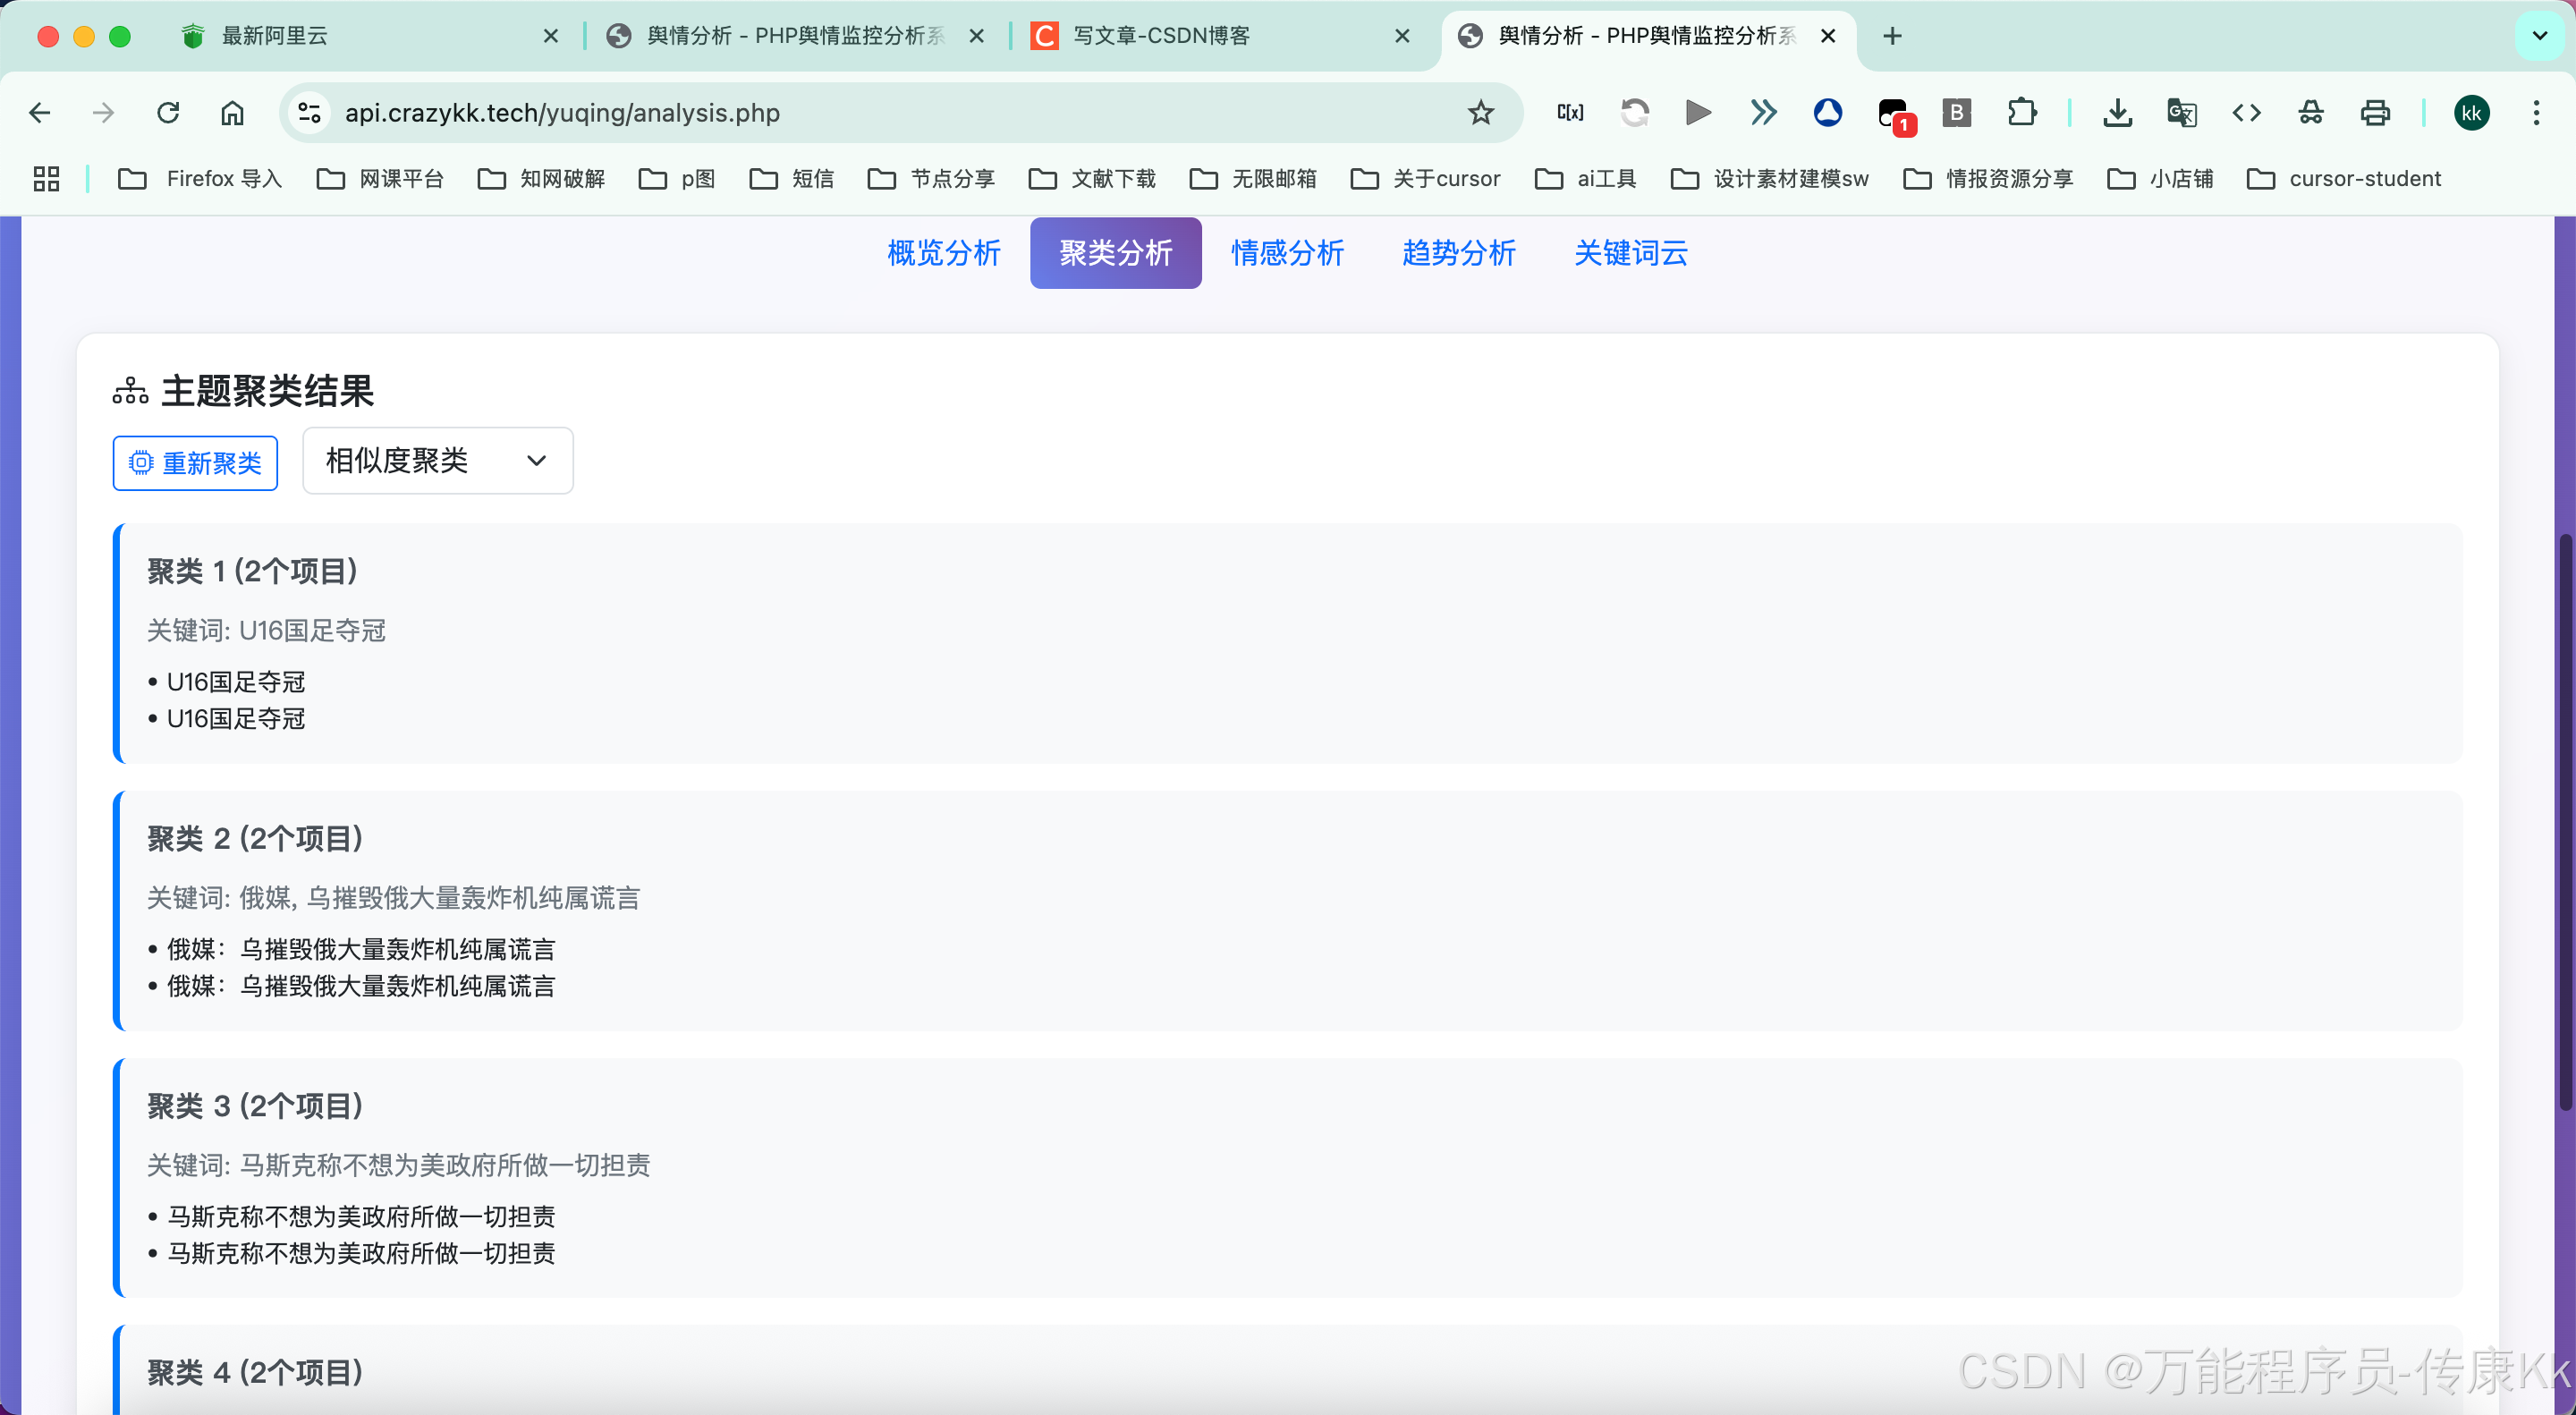Click the translate page icon
Viewport: 2576px width, 1415px height.
point(2181,113)
